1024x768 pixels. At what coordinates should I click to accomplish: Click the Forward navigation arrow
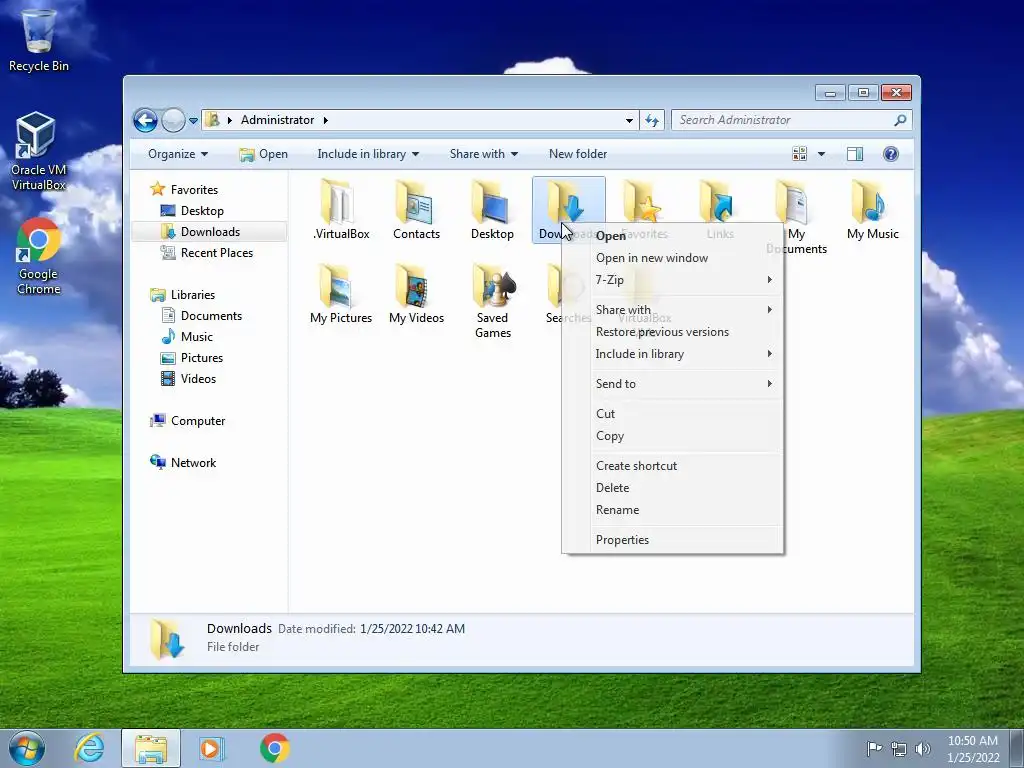pyautogui.click(x=173, y=120)
